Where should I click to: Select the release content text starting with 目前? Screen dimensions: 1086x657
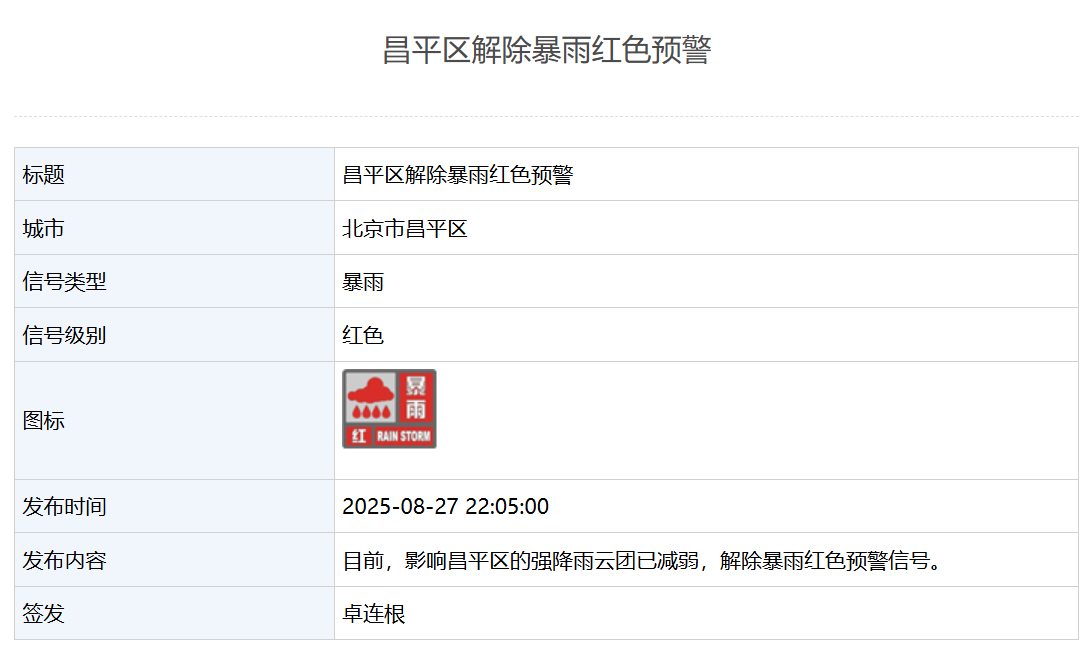[x=642, y=560]
